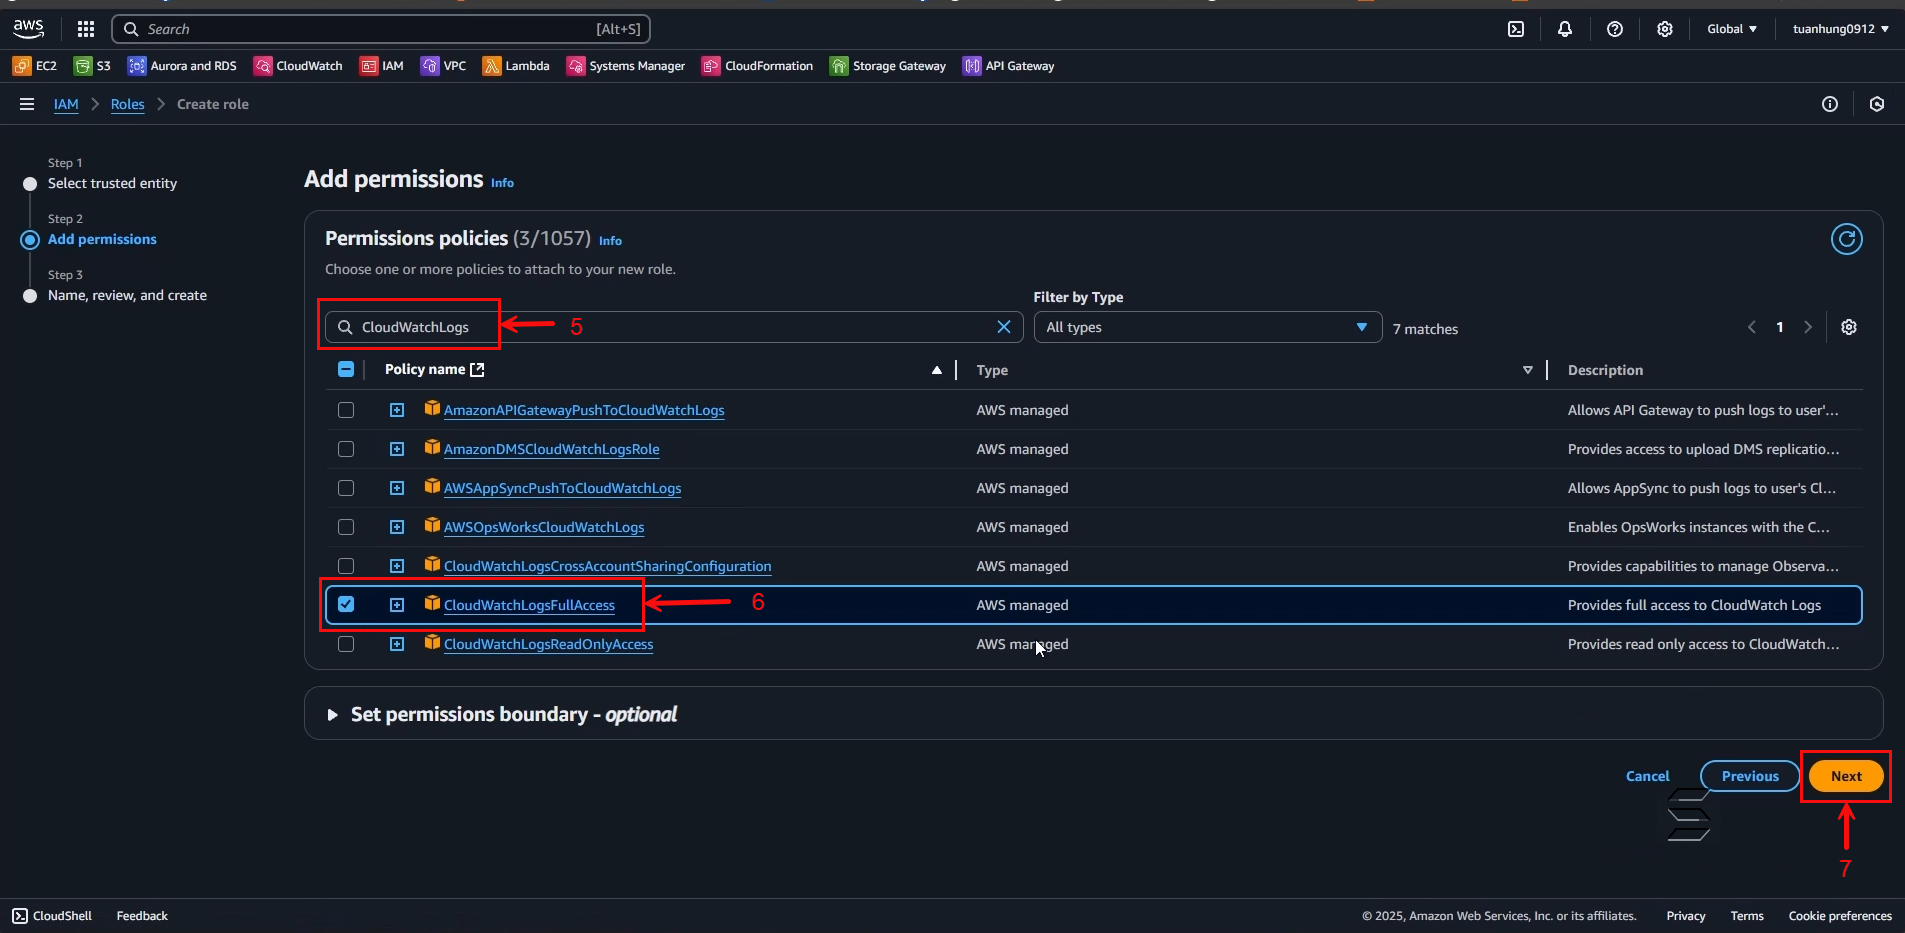1905x933 pixels.
Task: Click the Previous button
Action: tap(1750, 776)
